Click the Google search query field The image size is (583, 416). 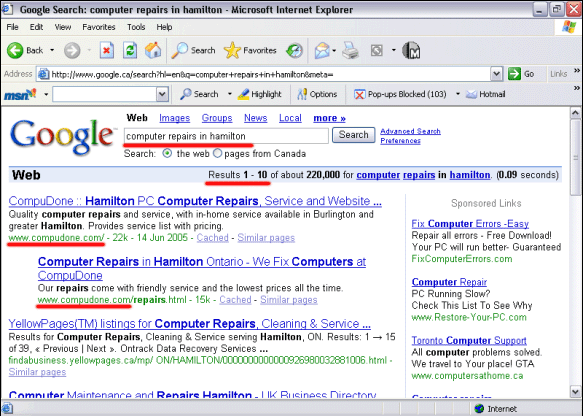226,136
